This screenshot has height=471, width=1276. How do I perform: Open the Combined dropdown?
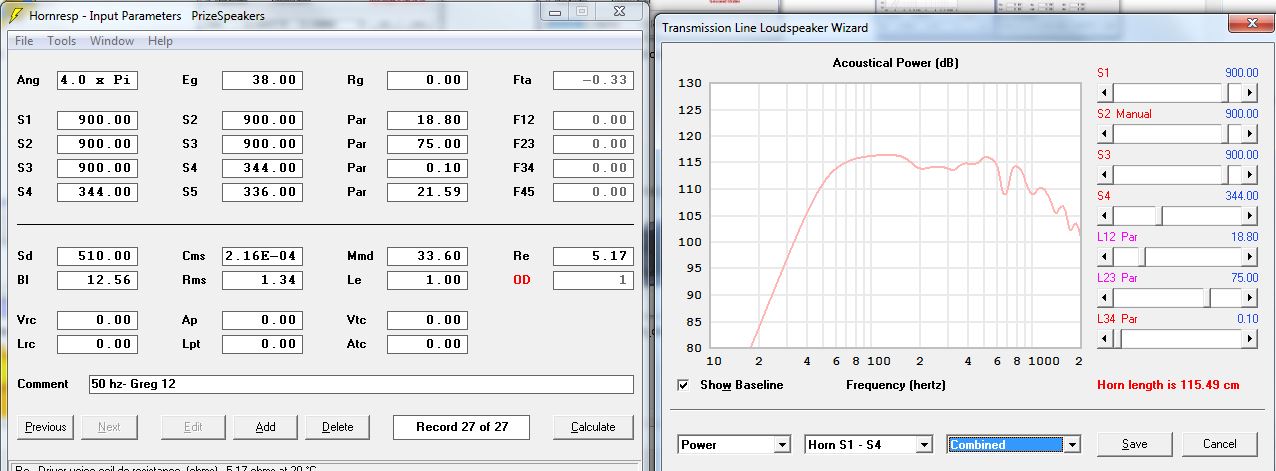click(1014, 444)
